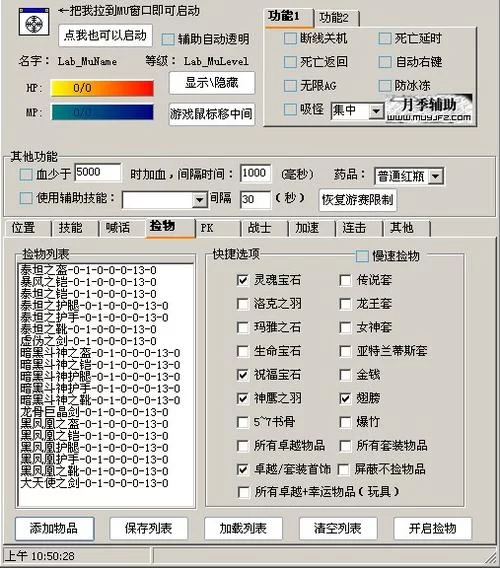This screenshot has width=500, height=568.
Task: Uncheck 灵魂宝石 pickup option
Action: point(242,280)
